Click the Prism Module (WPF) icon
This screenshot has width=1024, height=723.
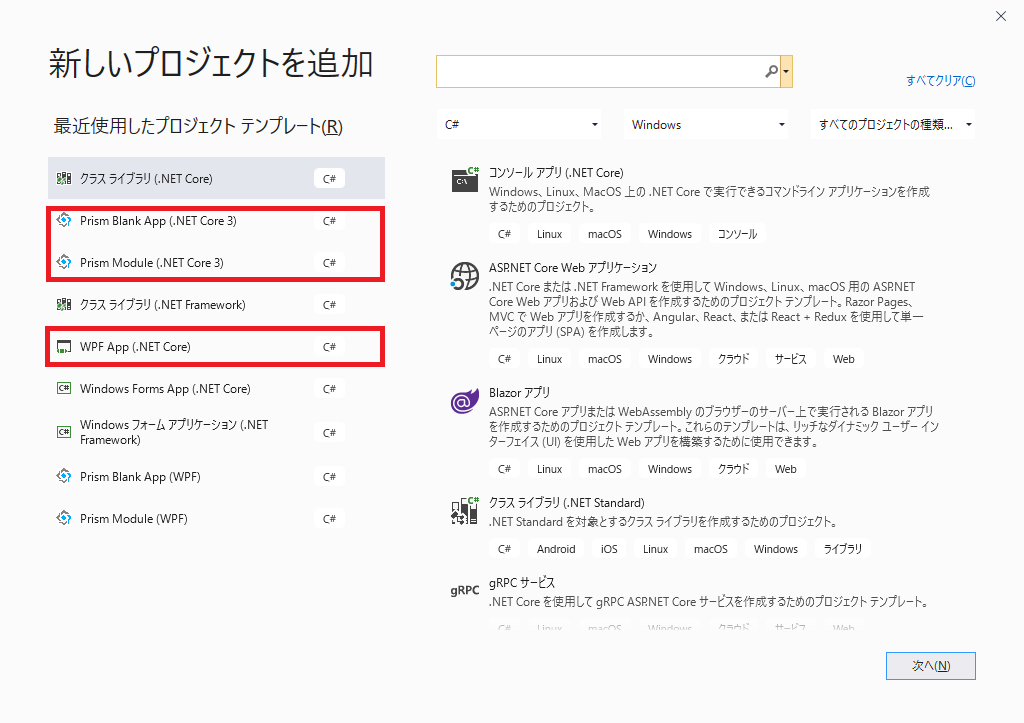pos(64,518)
